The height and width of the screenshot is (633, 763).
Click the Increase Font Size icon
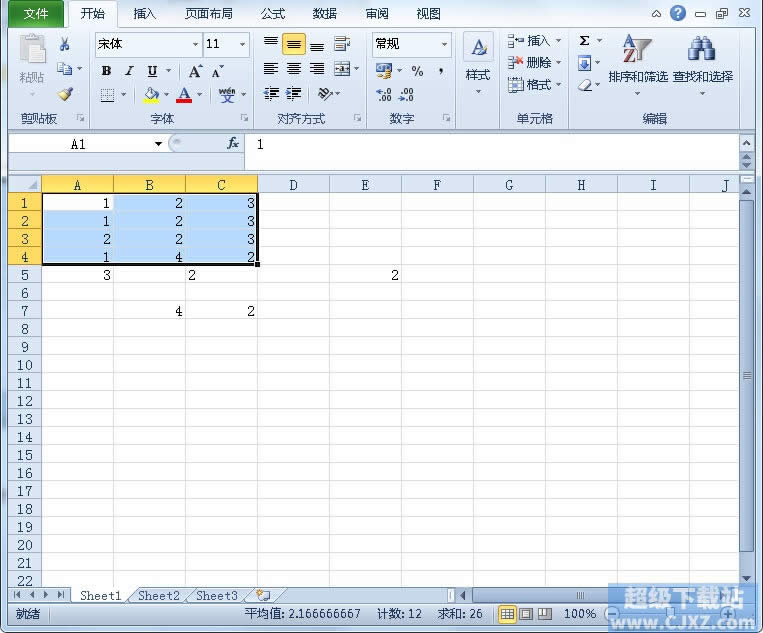point(195,71)
